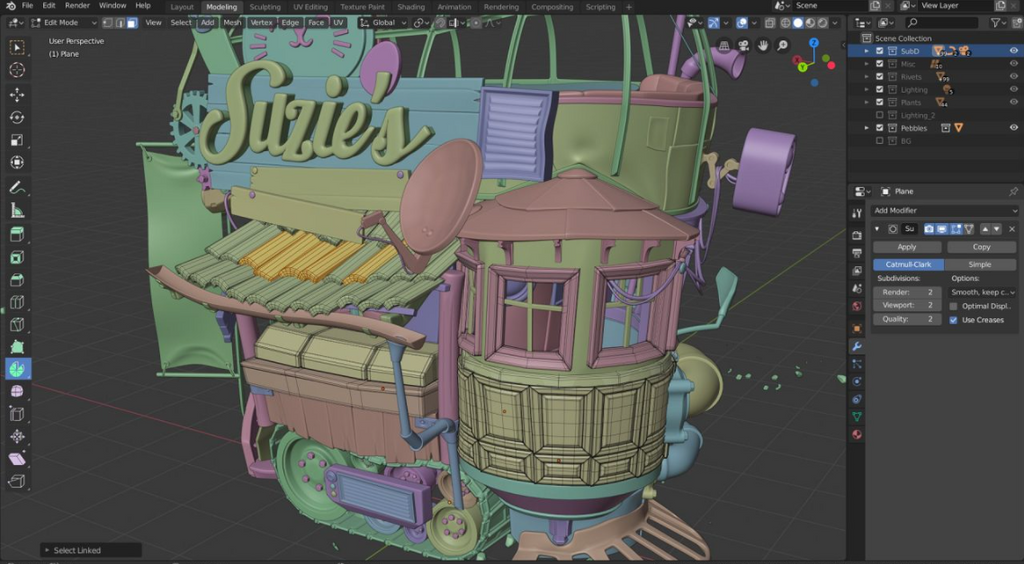Select the Edge Slide tool
This screenshot has width=1024, height=564.
click(17, 414)
